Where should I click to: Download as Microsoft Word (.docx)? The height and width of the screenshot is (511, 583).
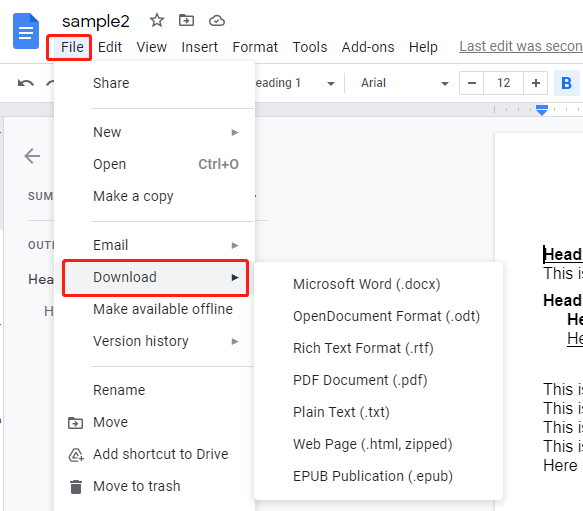tap(378, 284)
